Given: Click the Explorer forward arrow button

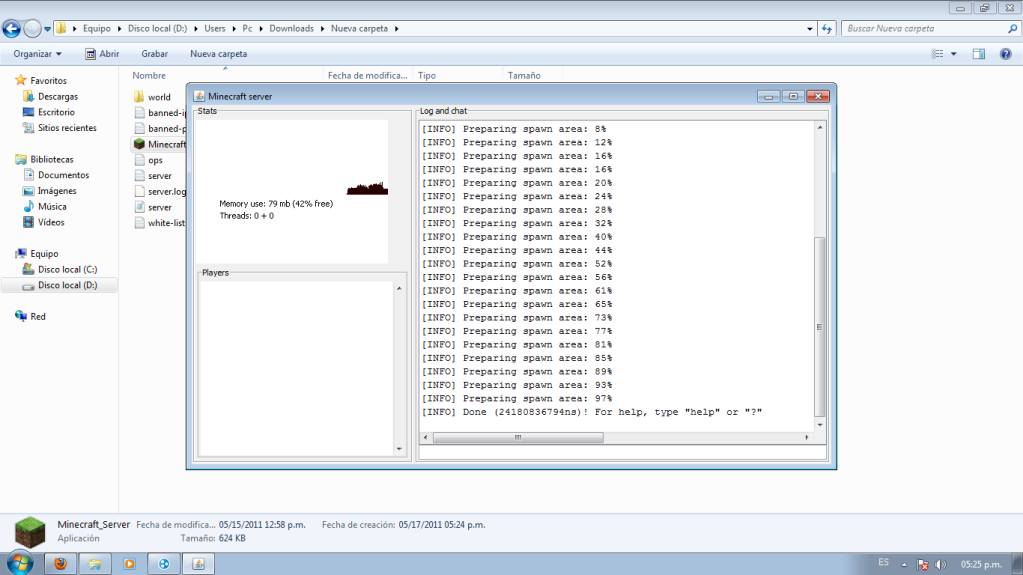Looking at the screenshot, I should [x=31, y=29].
